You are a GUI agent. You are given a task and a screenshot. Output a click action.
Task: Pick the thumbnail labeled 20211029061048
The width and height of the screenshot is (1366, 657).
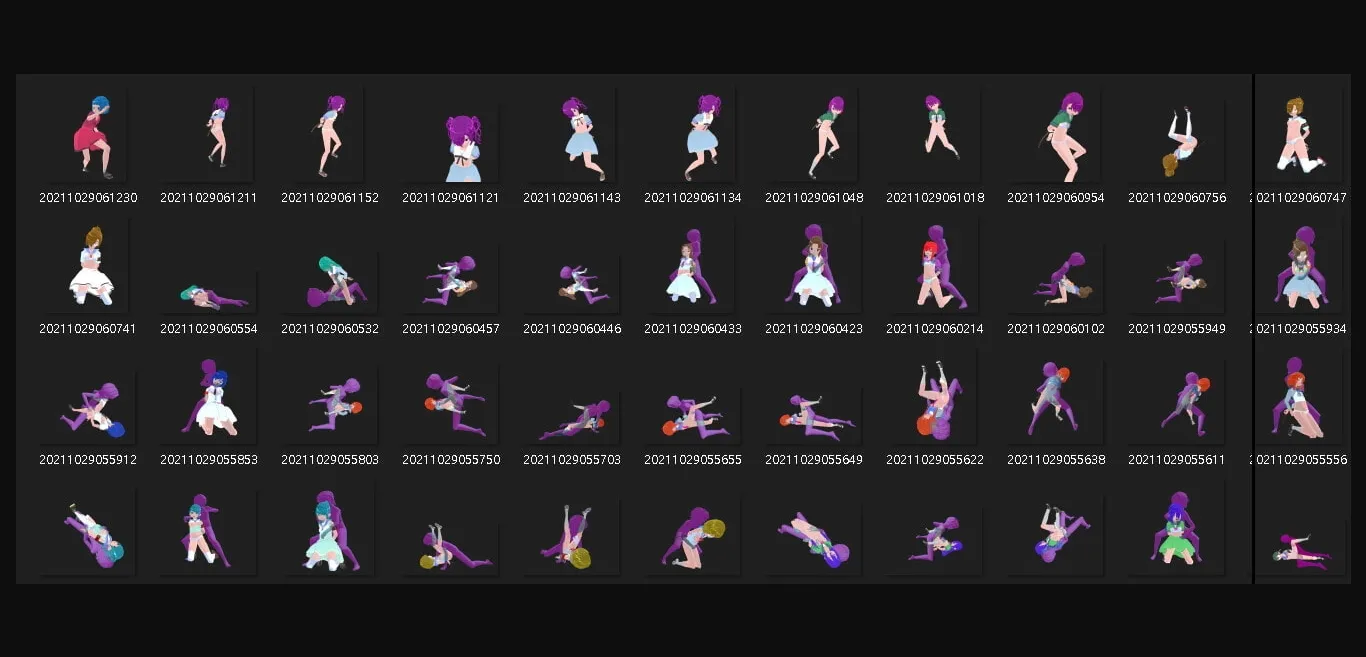click(814, 137)
